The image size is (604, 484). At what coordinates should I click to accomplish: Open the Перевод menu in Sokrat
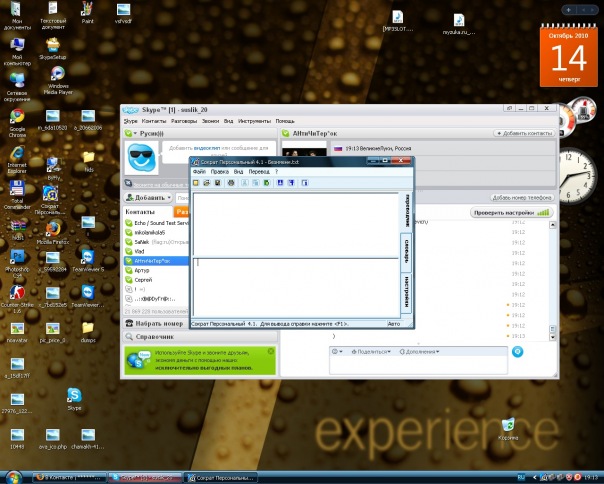coord(258,172)
